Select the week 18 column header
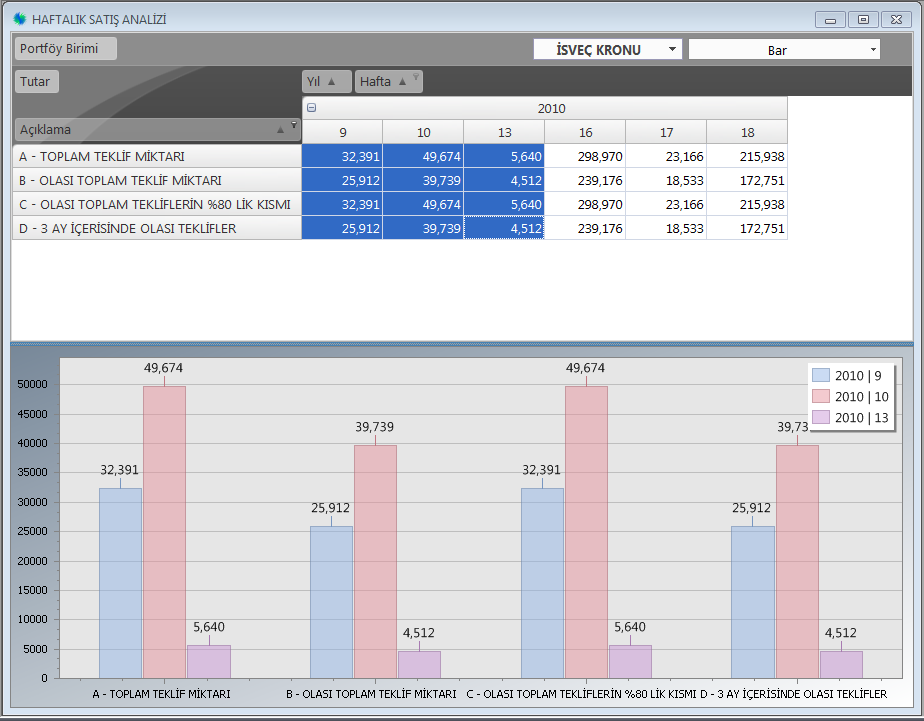The height and width of the screenshot is (721, 924). (x=747, y=132)
